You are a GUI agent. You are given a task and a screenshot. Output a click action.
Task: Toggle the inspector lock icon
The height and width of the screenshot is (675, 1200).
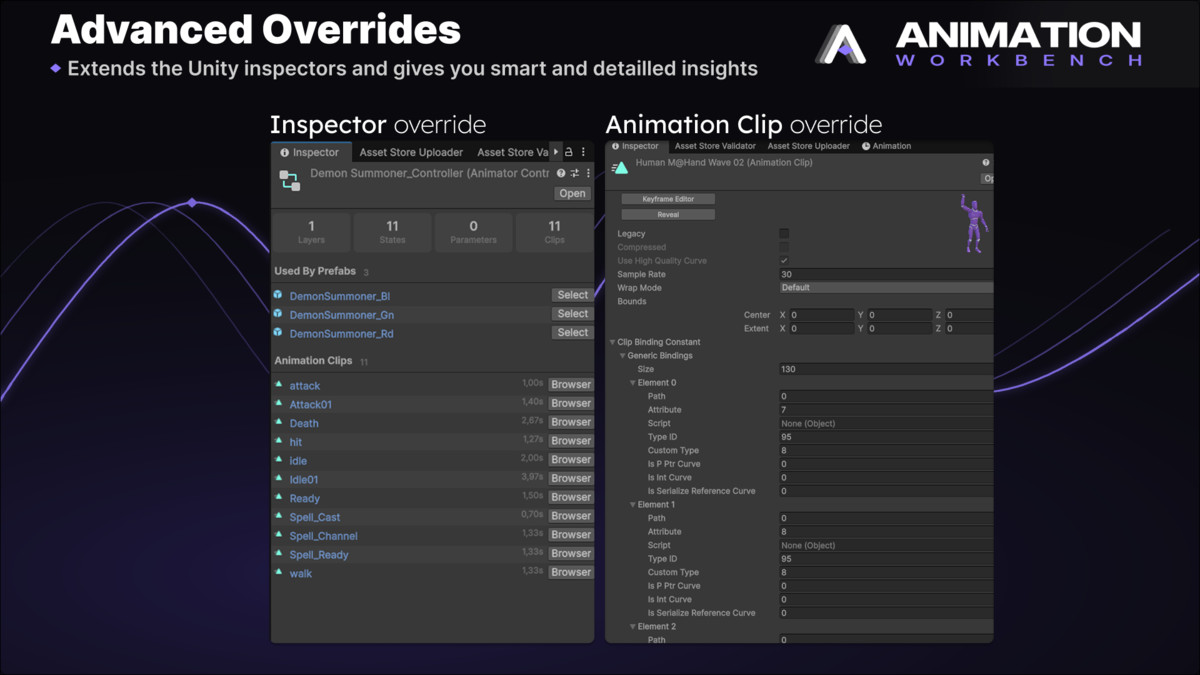[x=569, y=152]
